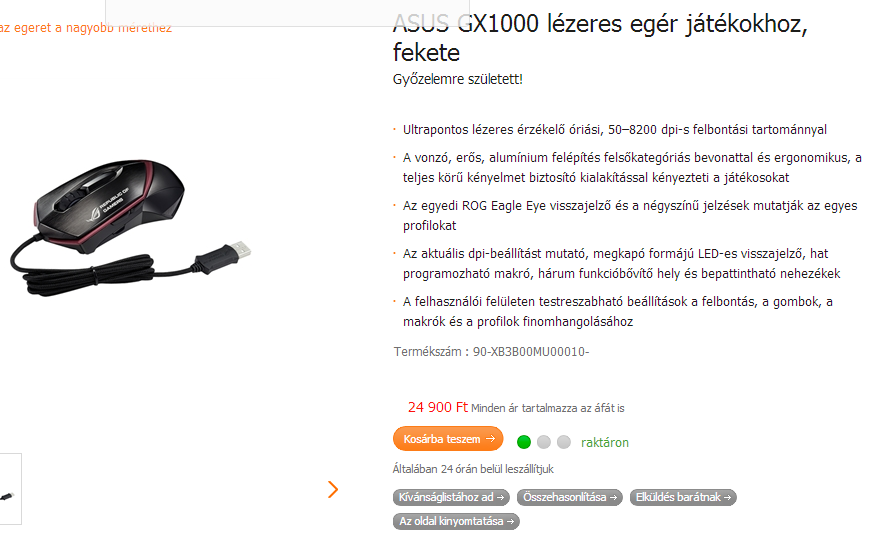Viewport: 882px width, 545px height.
Task: Click the rightmost gray stock indicator dot
Action: click(x=564, y=442)
